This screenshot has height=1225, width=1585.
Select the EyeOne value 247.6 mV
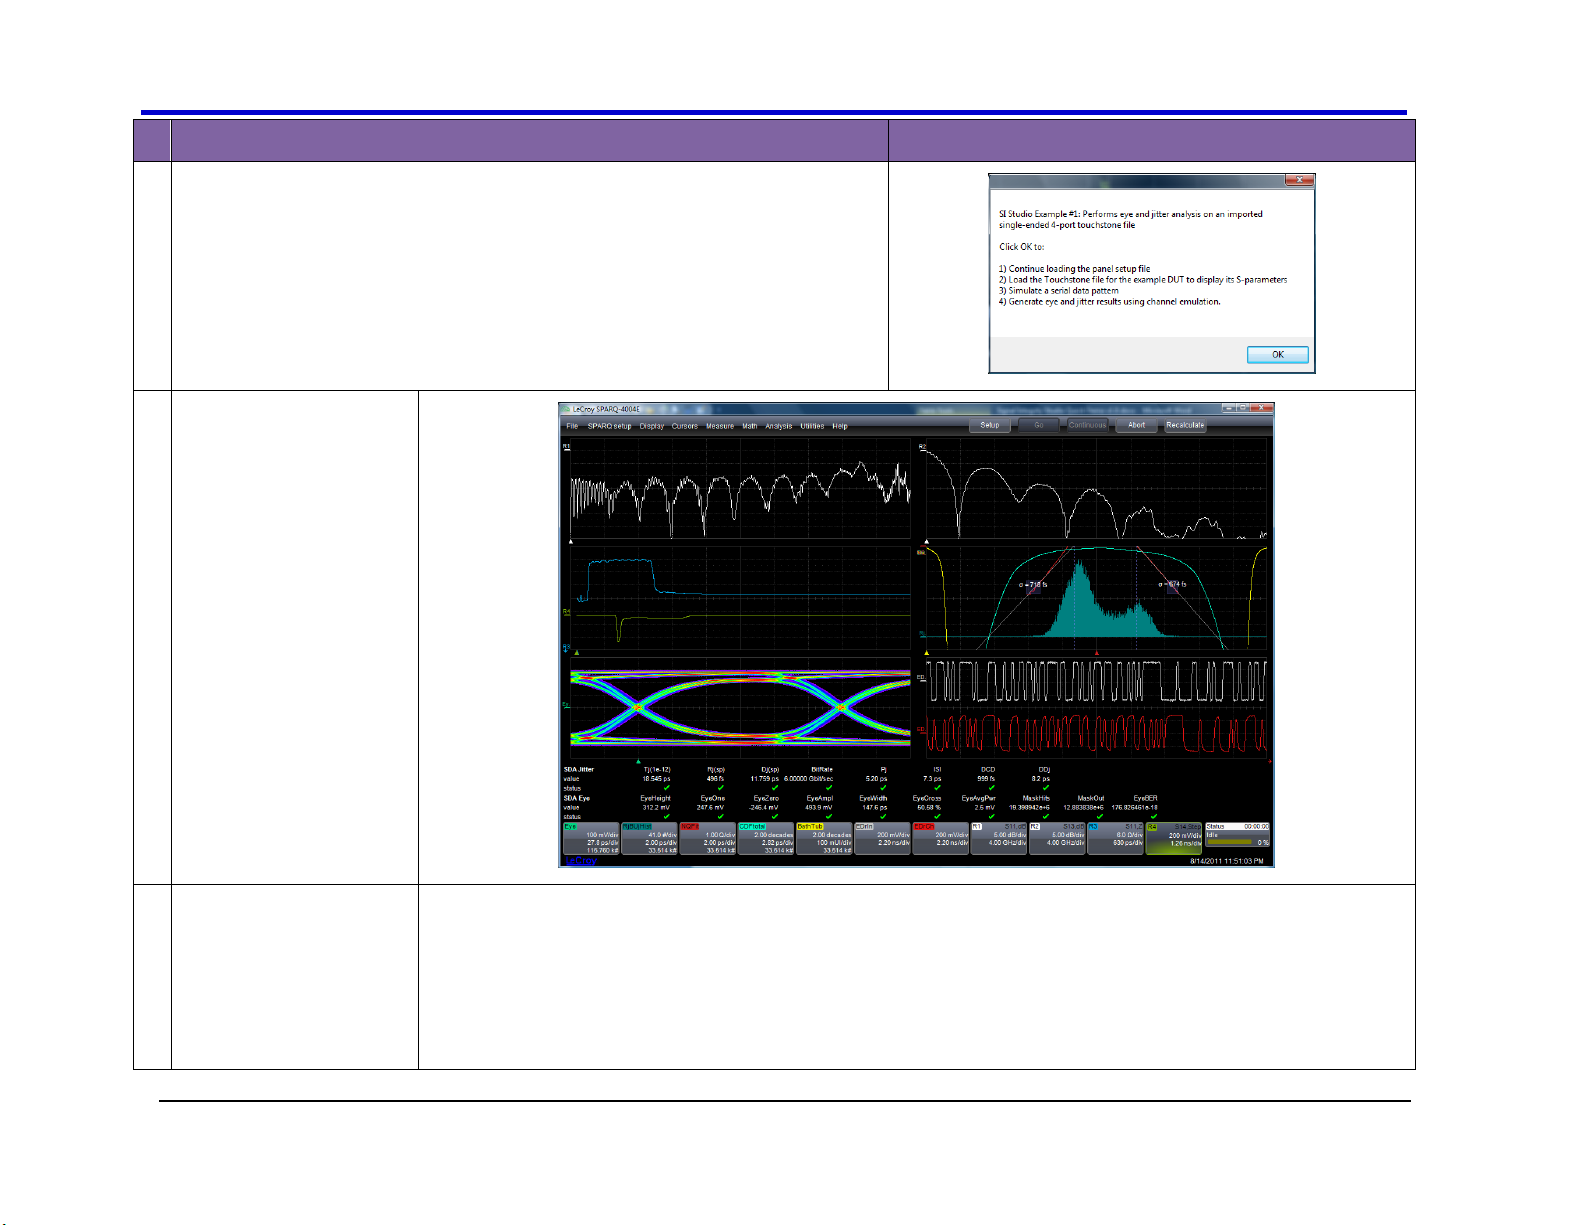click(x=711, y=808)
